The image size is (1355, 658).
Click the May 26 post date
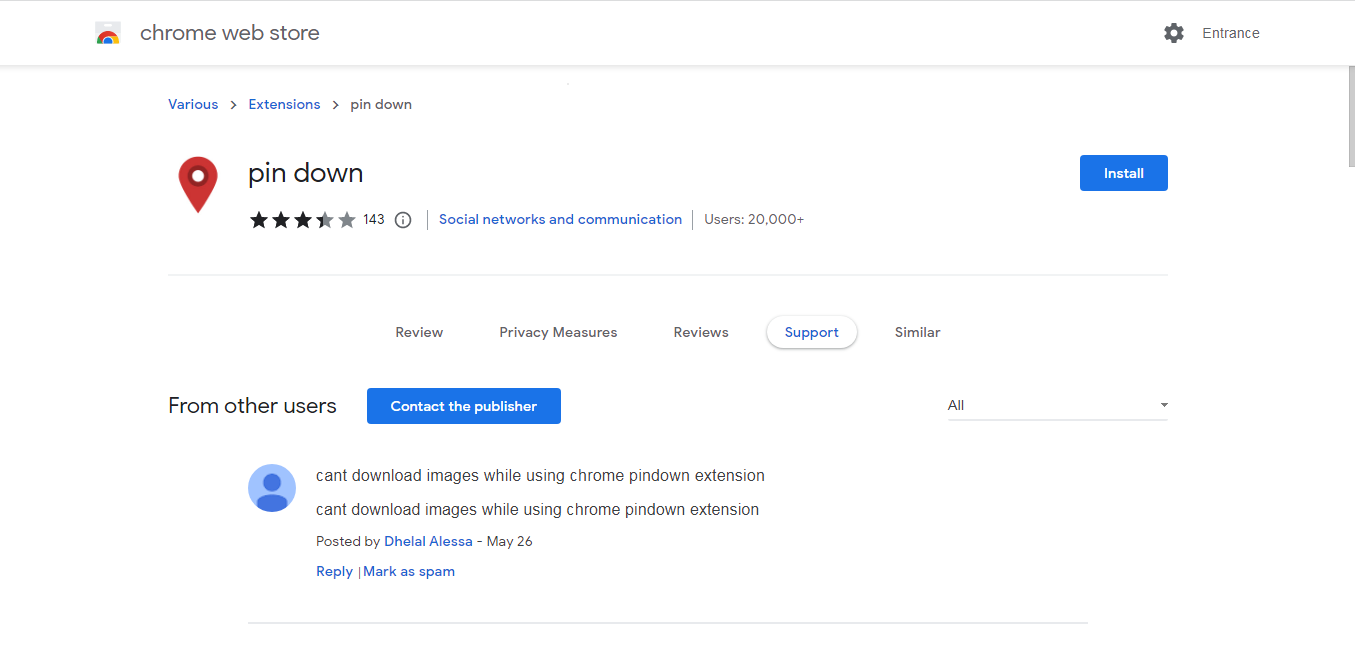(510, 541)
